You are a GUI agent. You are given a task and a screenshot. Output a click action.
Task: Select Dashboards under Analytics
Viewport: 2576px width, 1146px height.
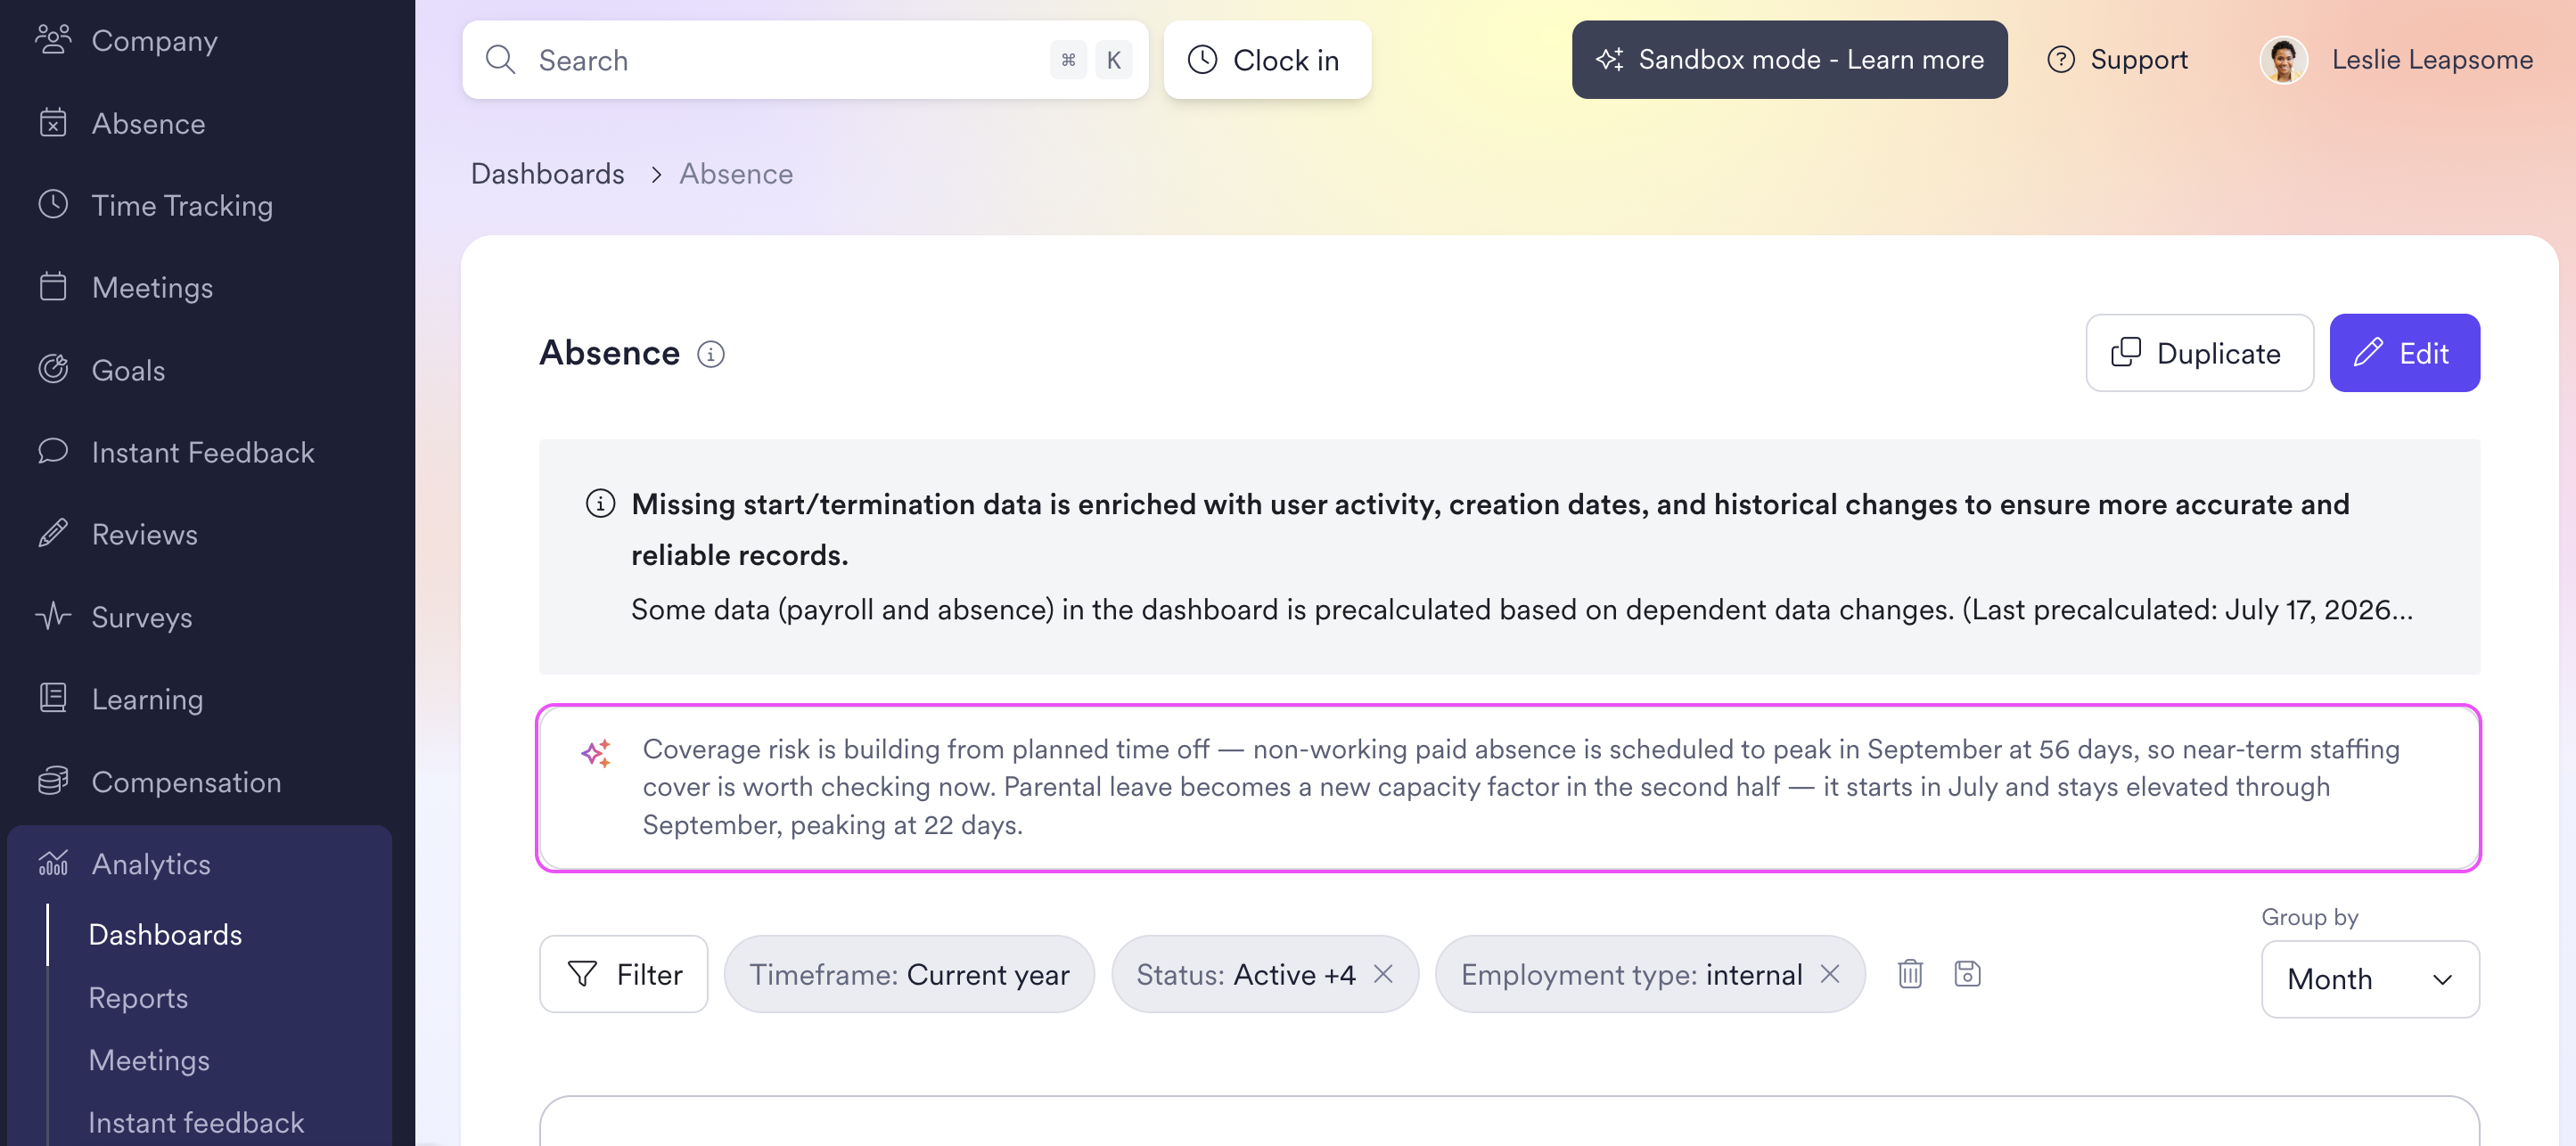(165, 935)
